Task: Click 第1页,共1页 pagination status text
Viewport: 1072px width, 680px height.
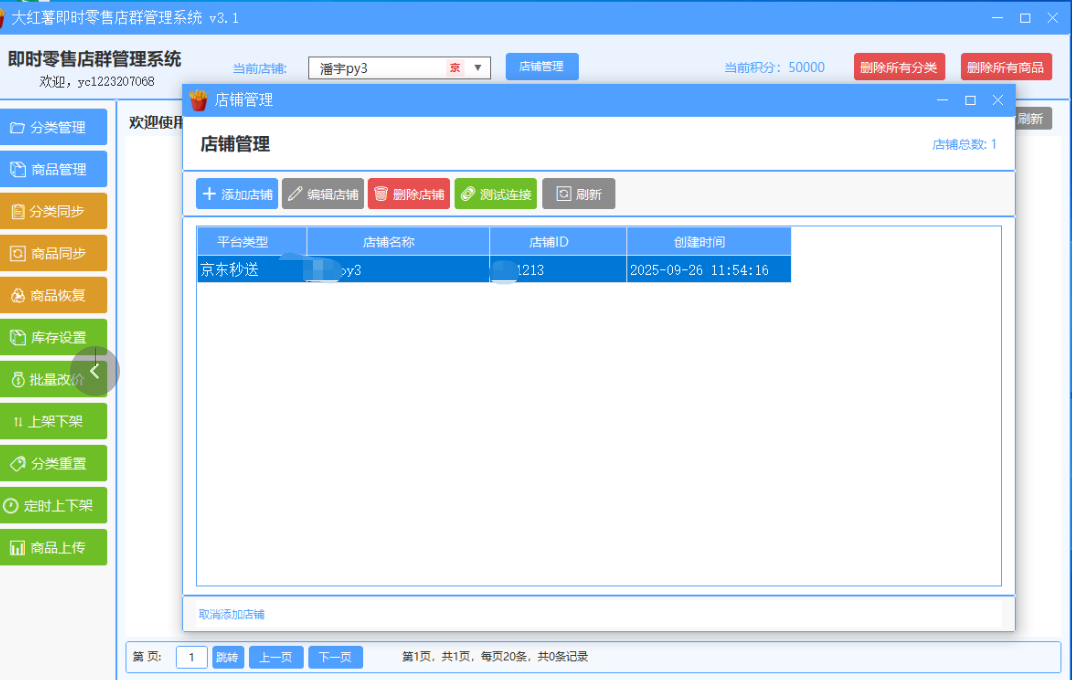Action: coord(495,657)
